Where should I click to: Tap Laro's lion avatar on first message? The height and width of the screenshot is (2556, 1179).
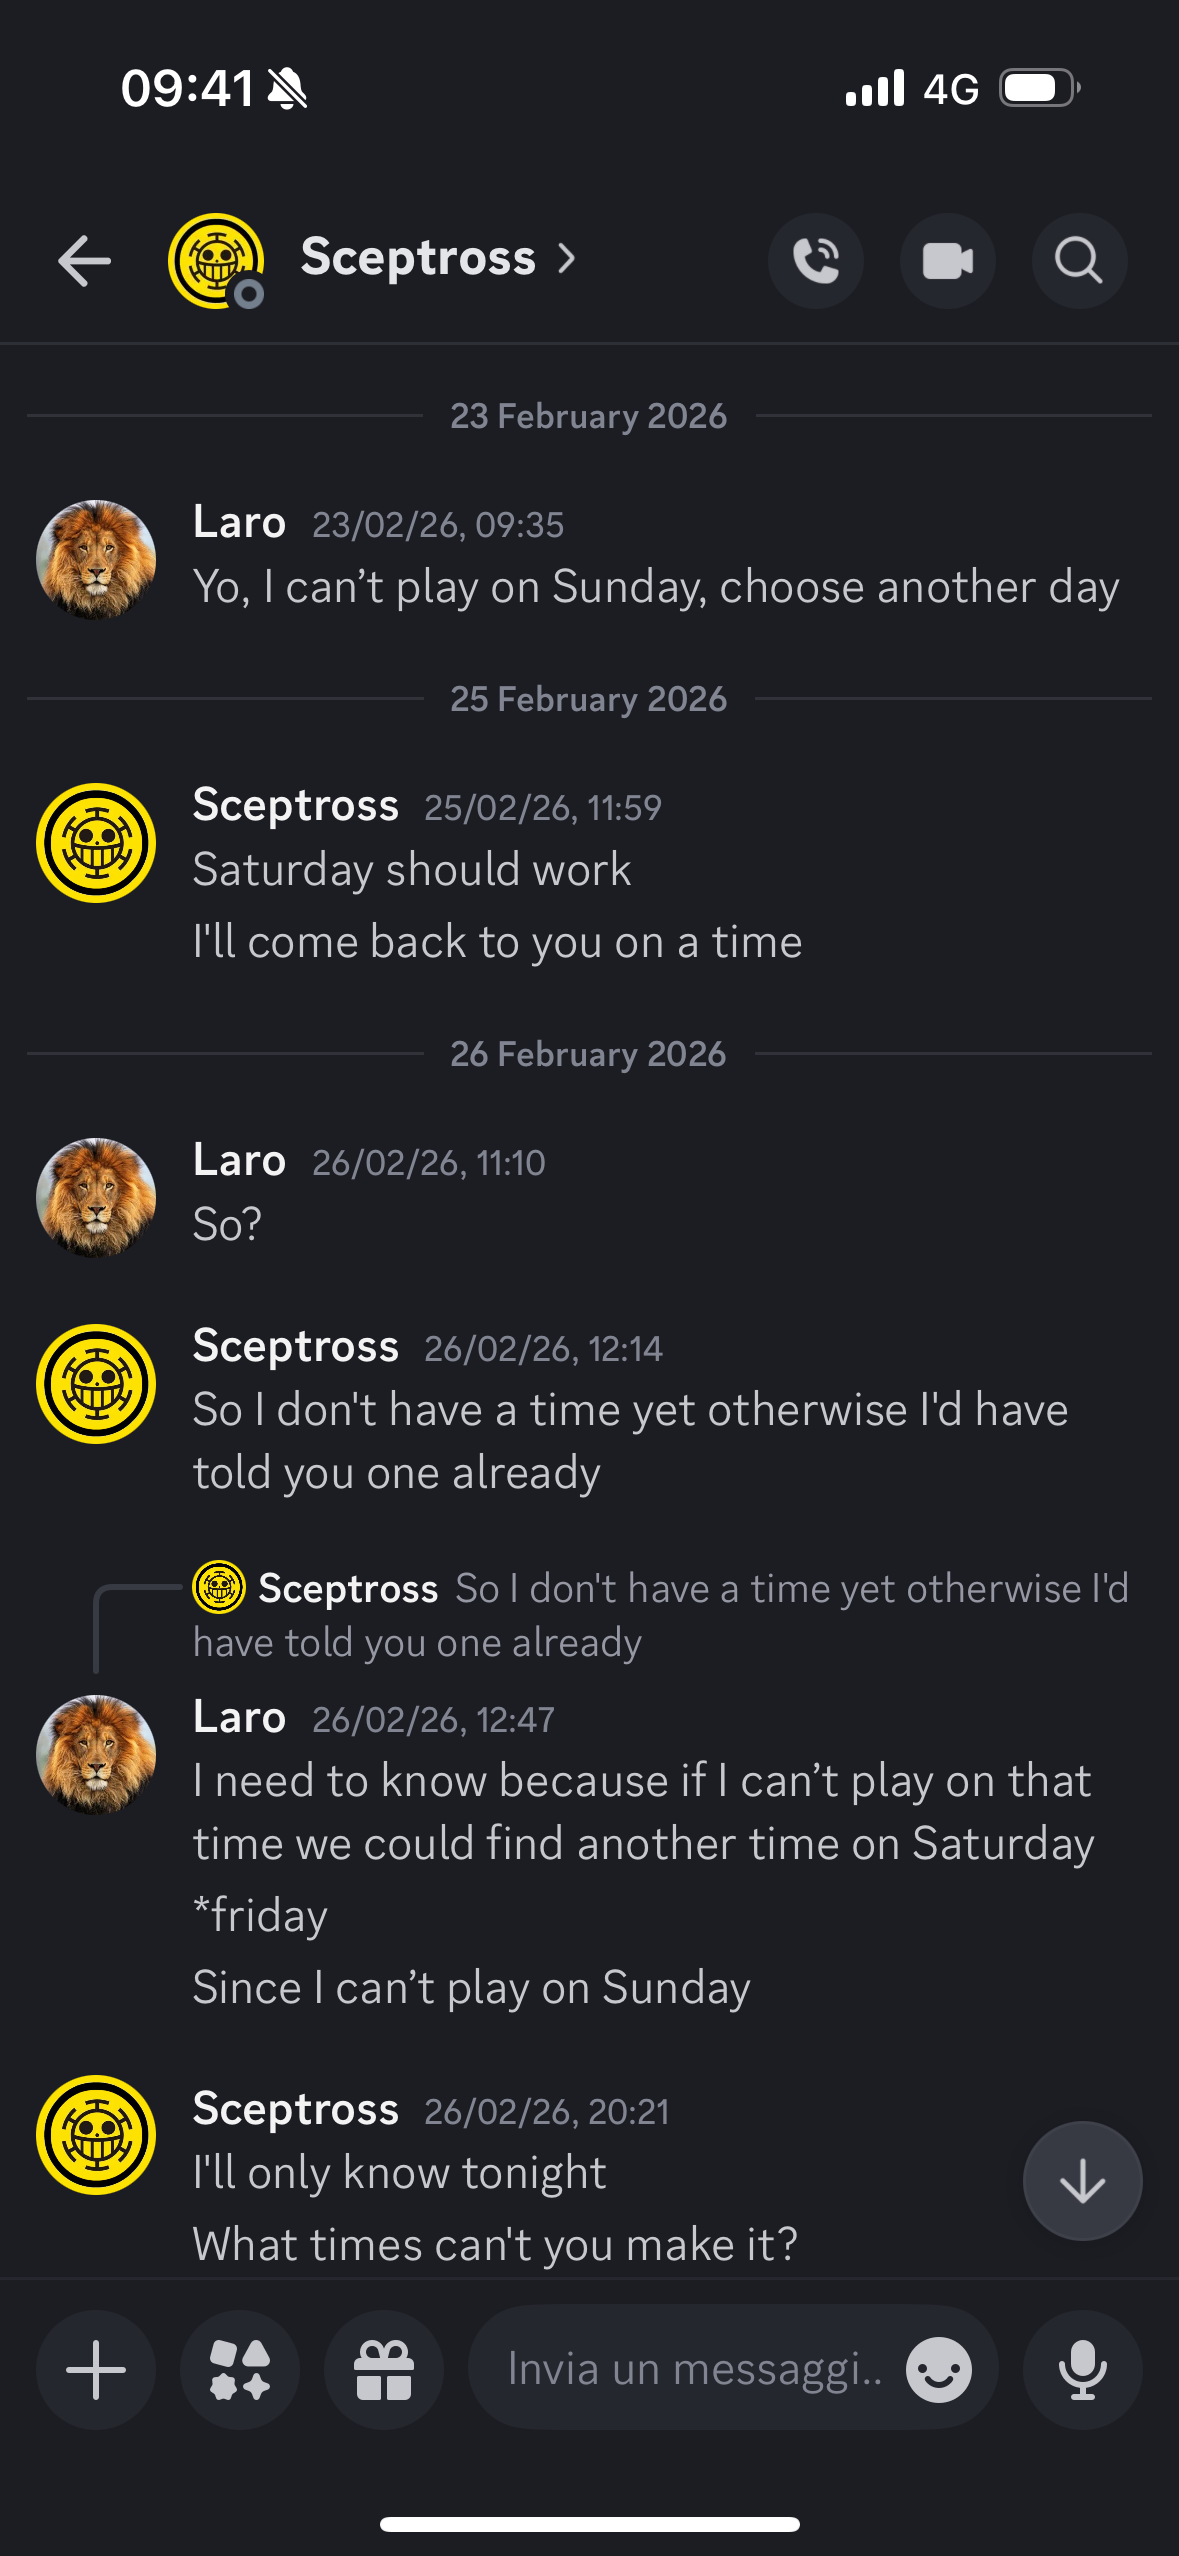[96, 559]
